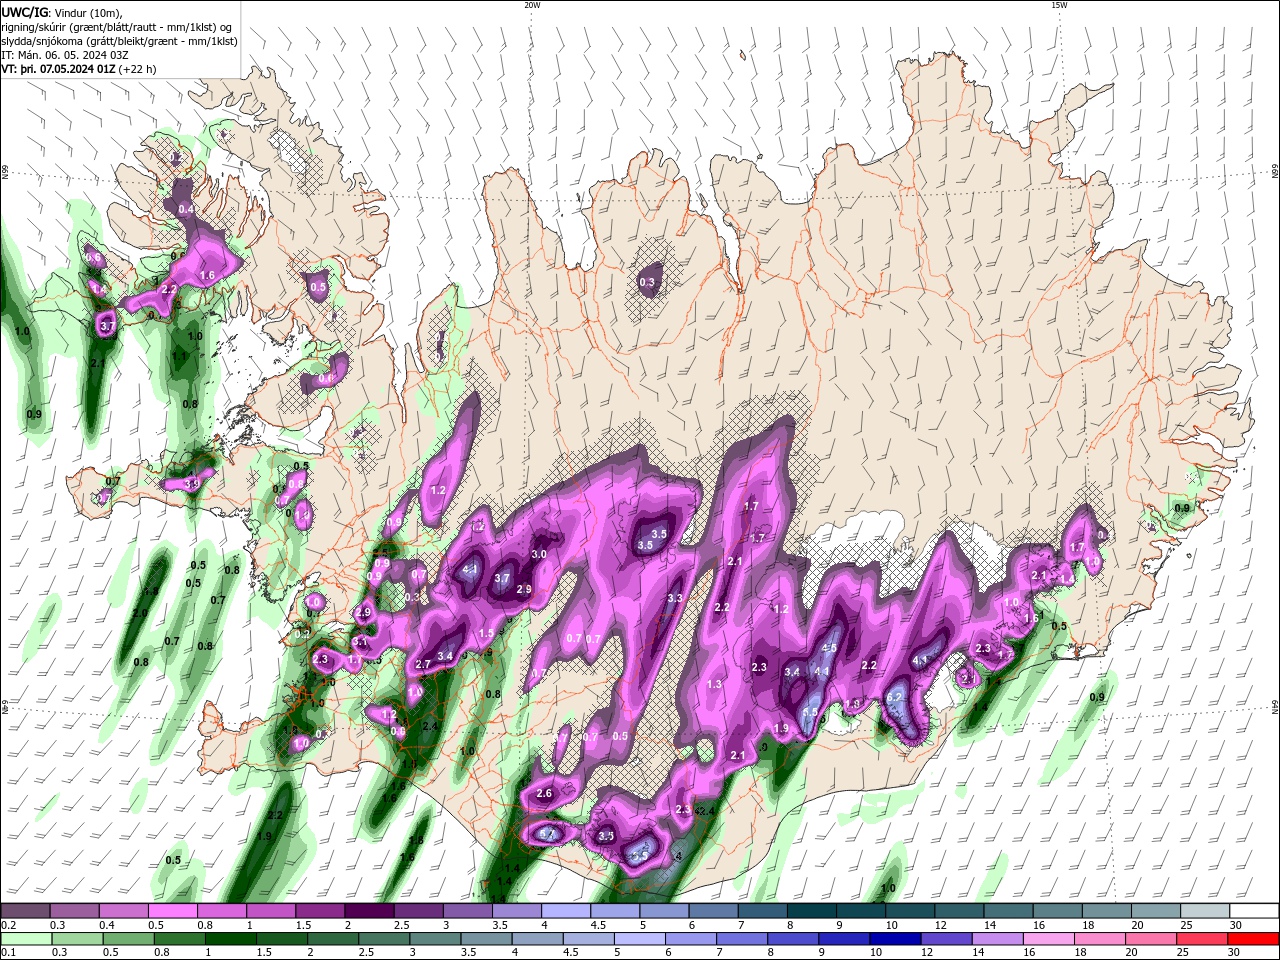Click the "15W" longitude label

point(1058,5)
